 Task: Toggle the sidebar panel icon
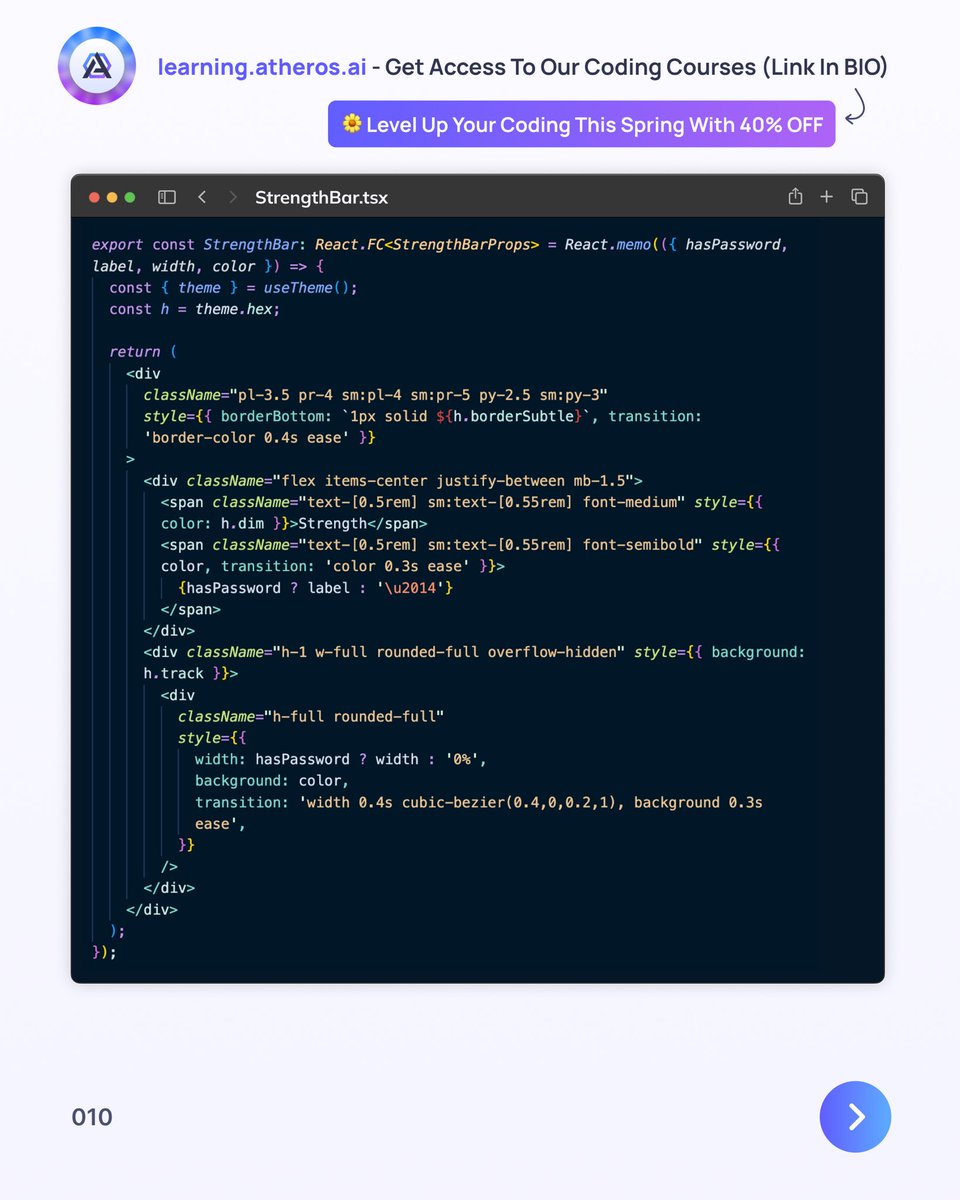pyautogui.click(x=167, y=197)
